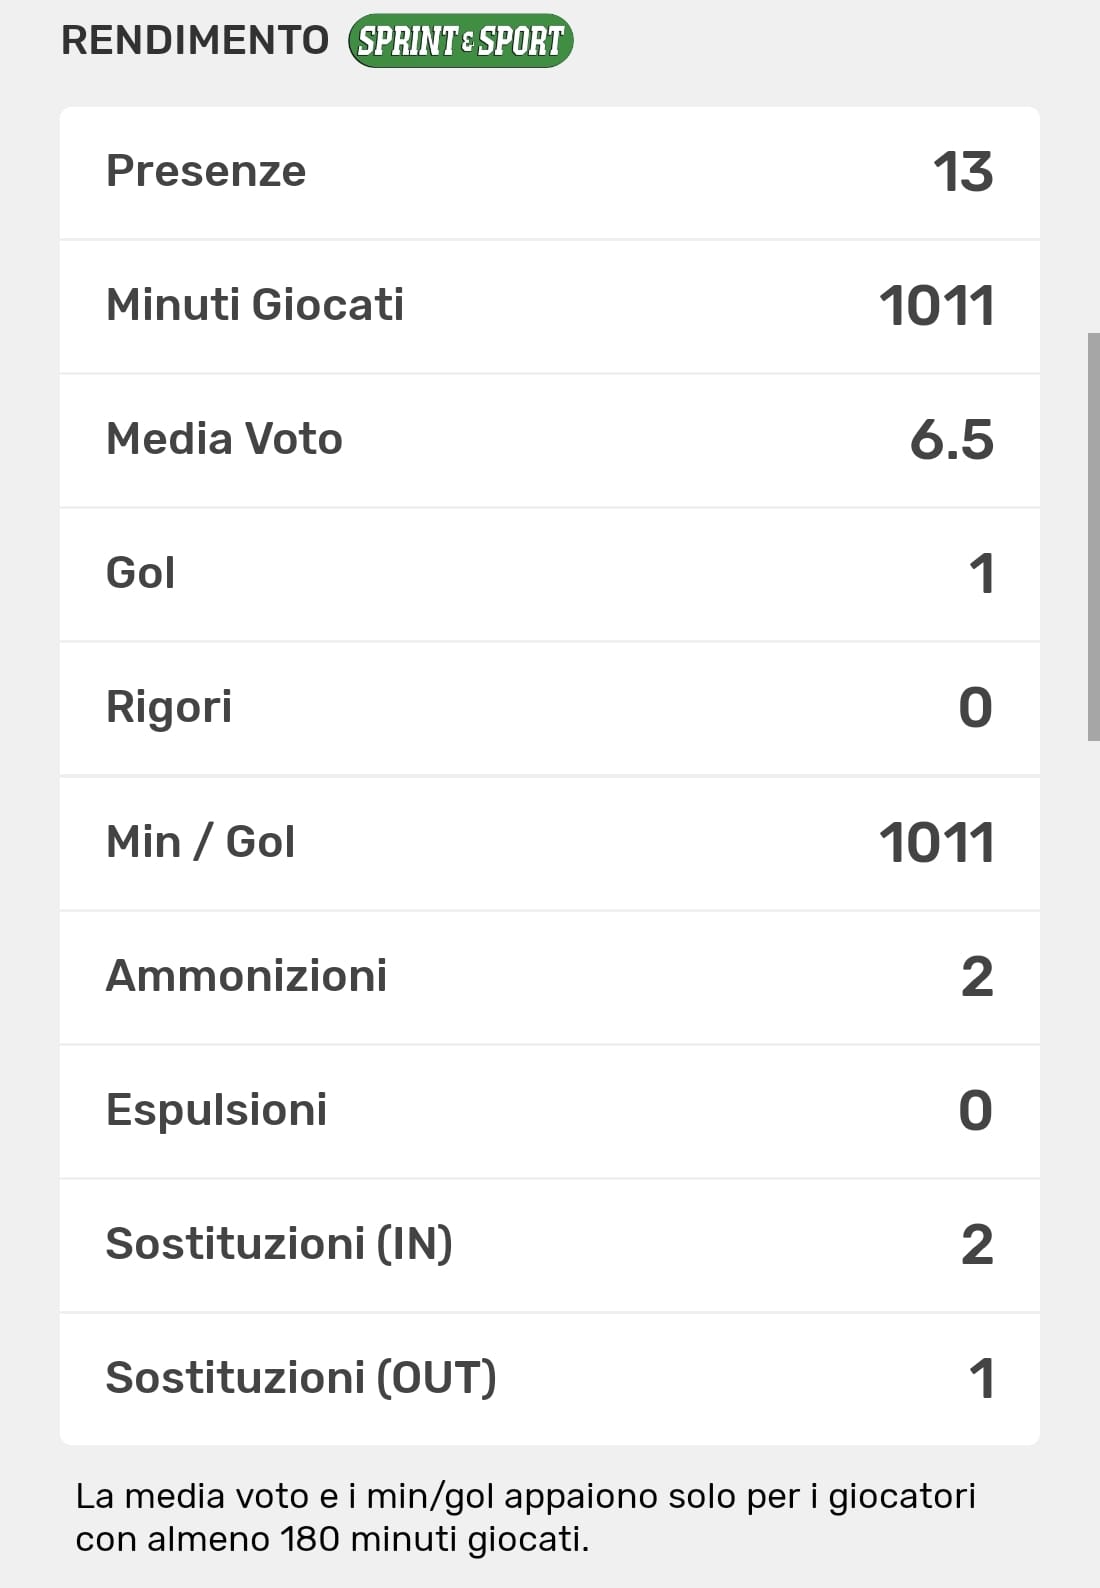Select the Gol row label
Viewport: 1100px width, 1588px height.
click(x=141, y=573)
